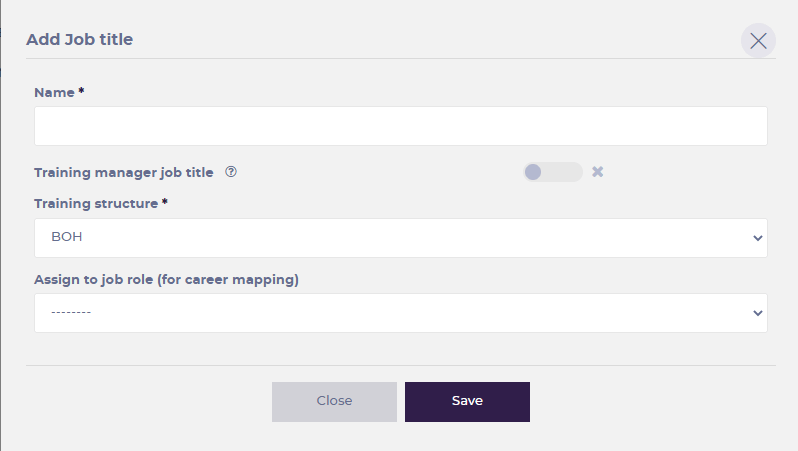
Task: Select the BOH value text
Action: (x=67, y=237)
